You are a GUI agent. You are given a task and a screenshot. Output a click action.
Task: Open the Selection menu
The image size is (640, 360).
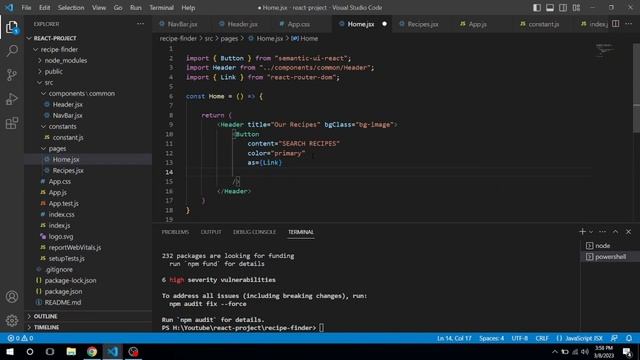tap(71, 8)
